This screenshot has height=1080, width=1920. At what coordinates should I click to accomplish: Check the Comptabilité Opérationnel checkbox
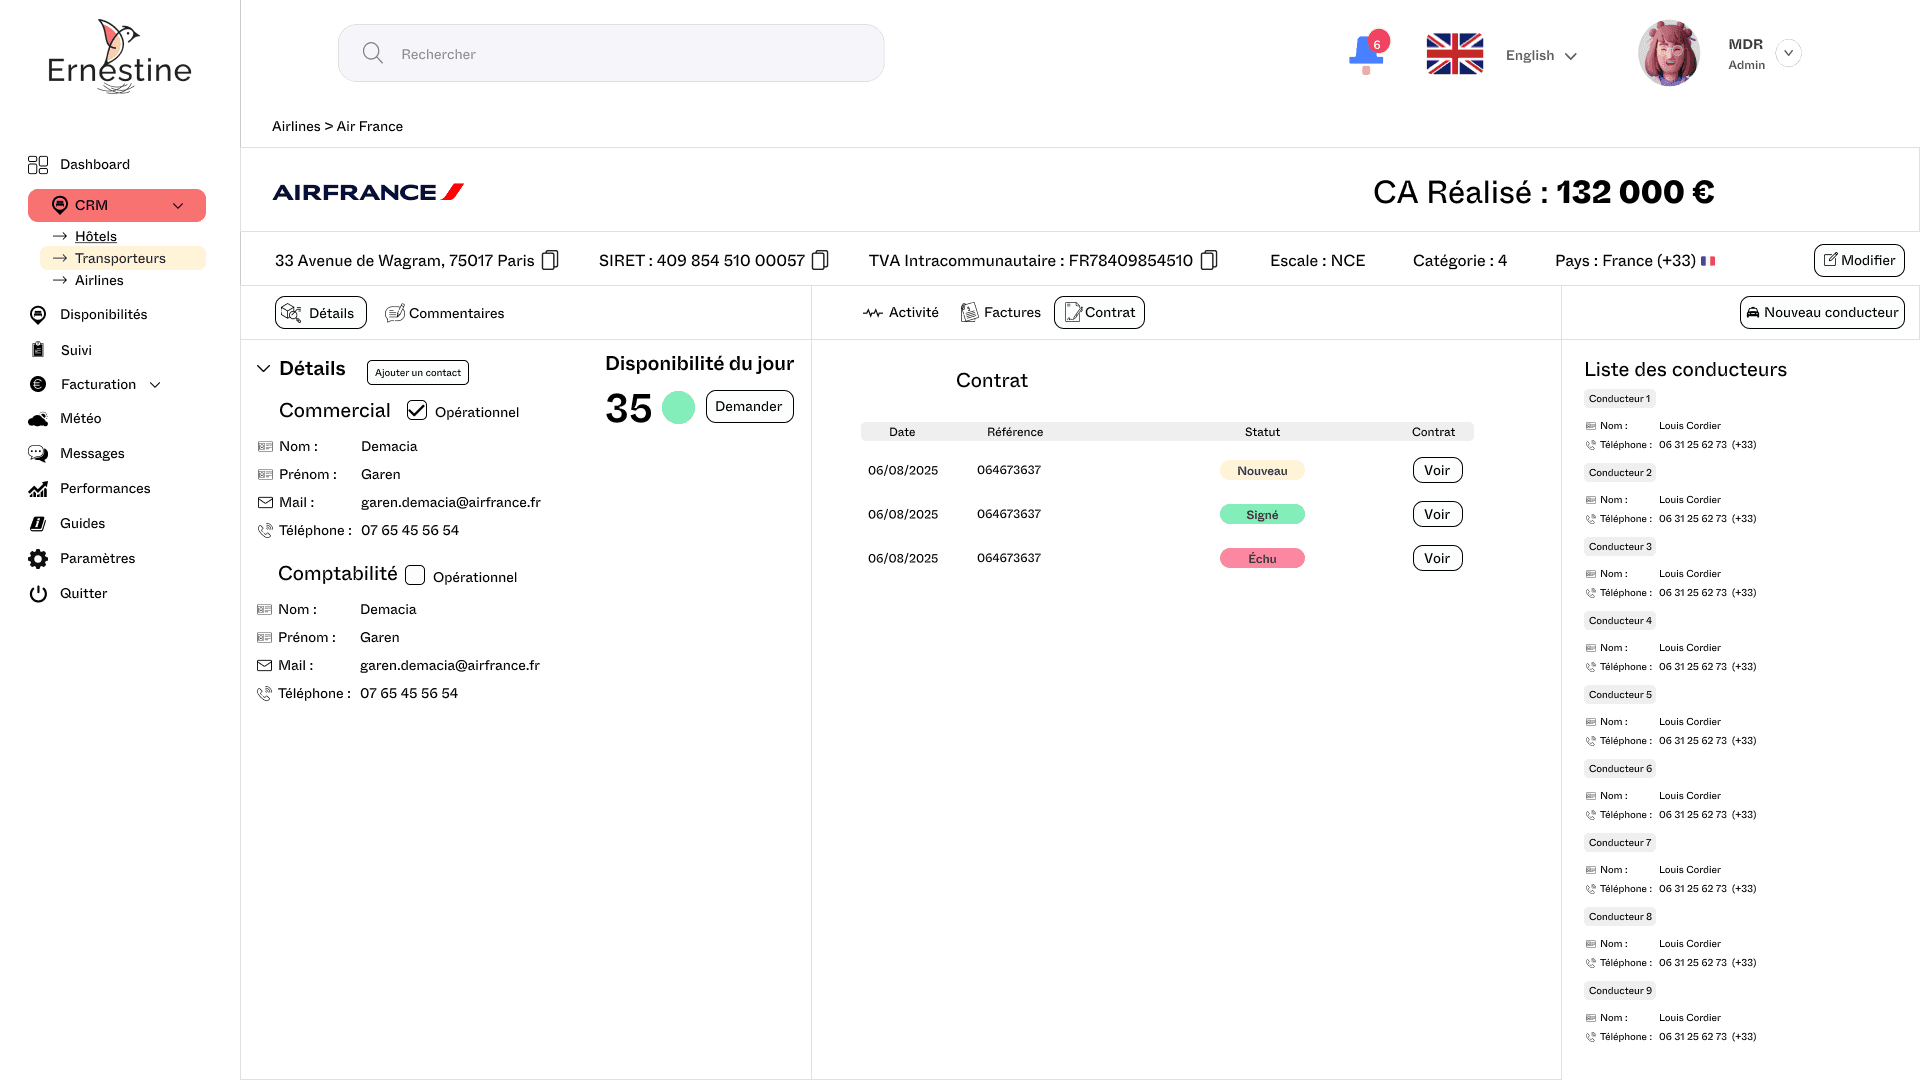(x=415, y=575)
